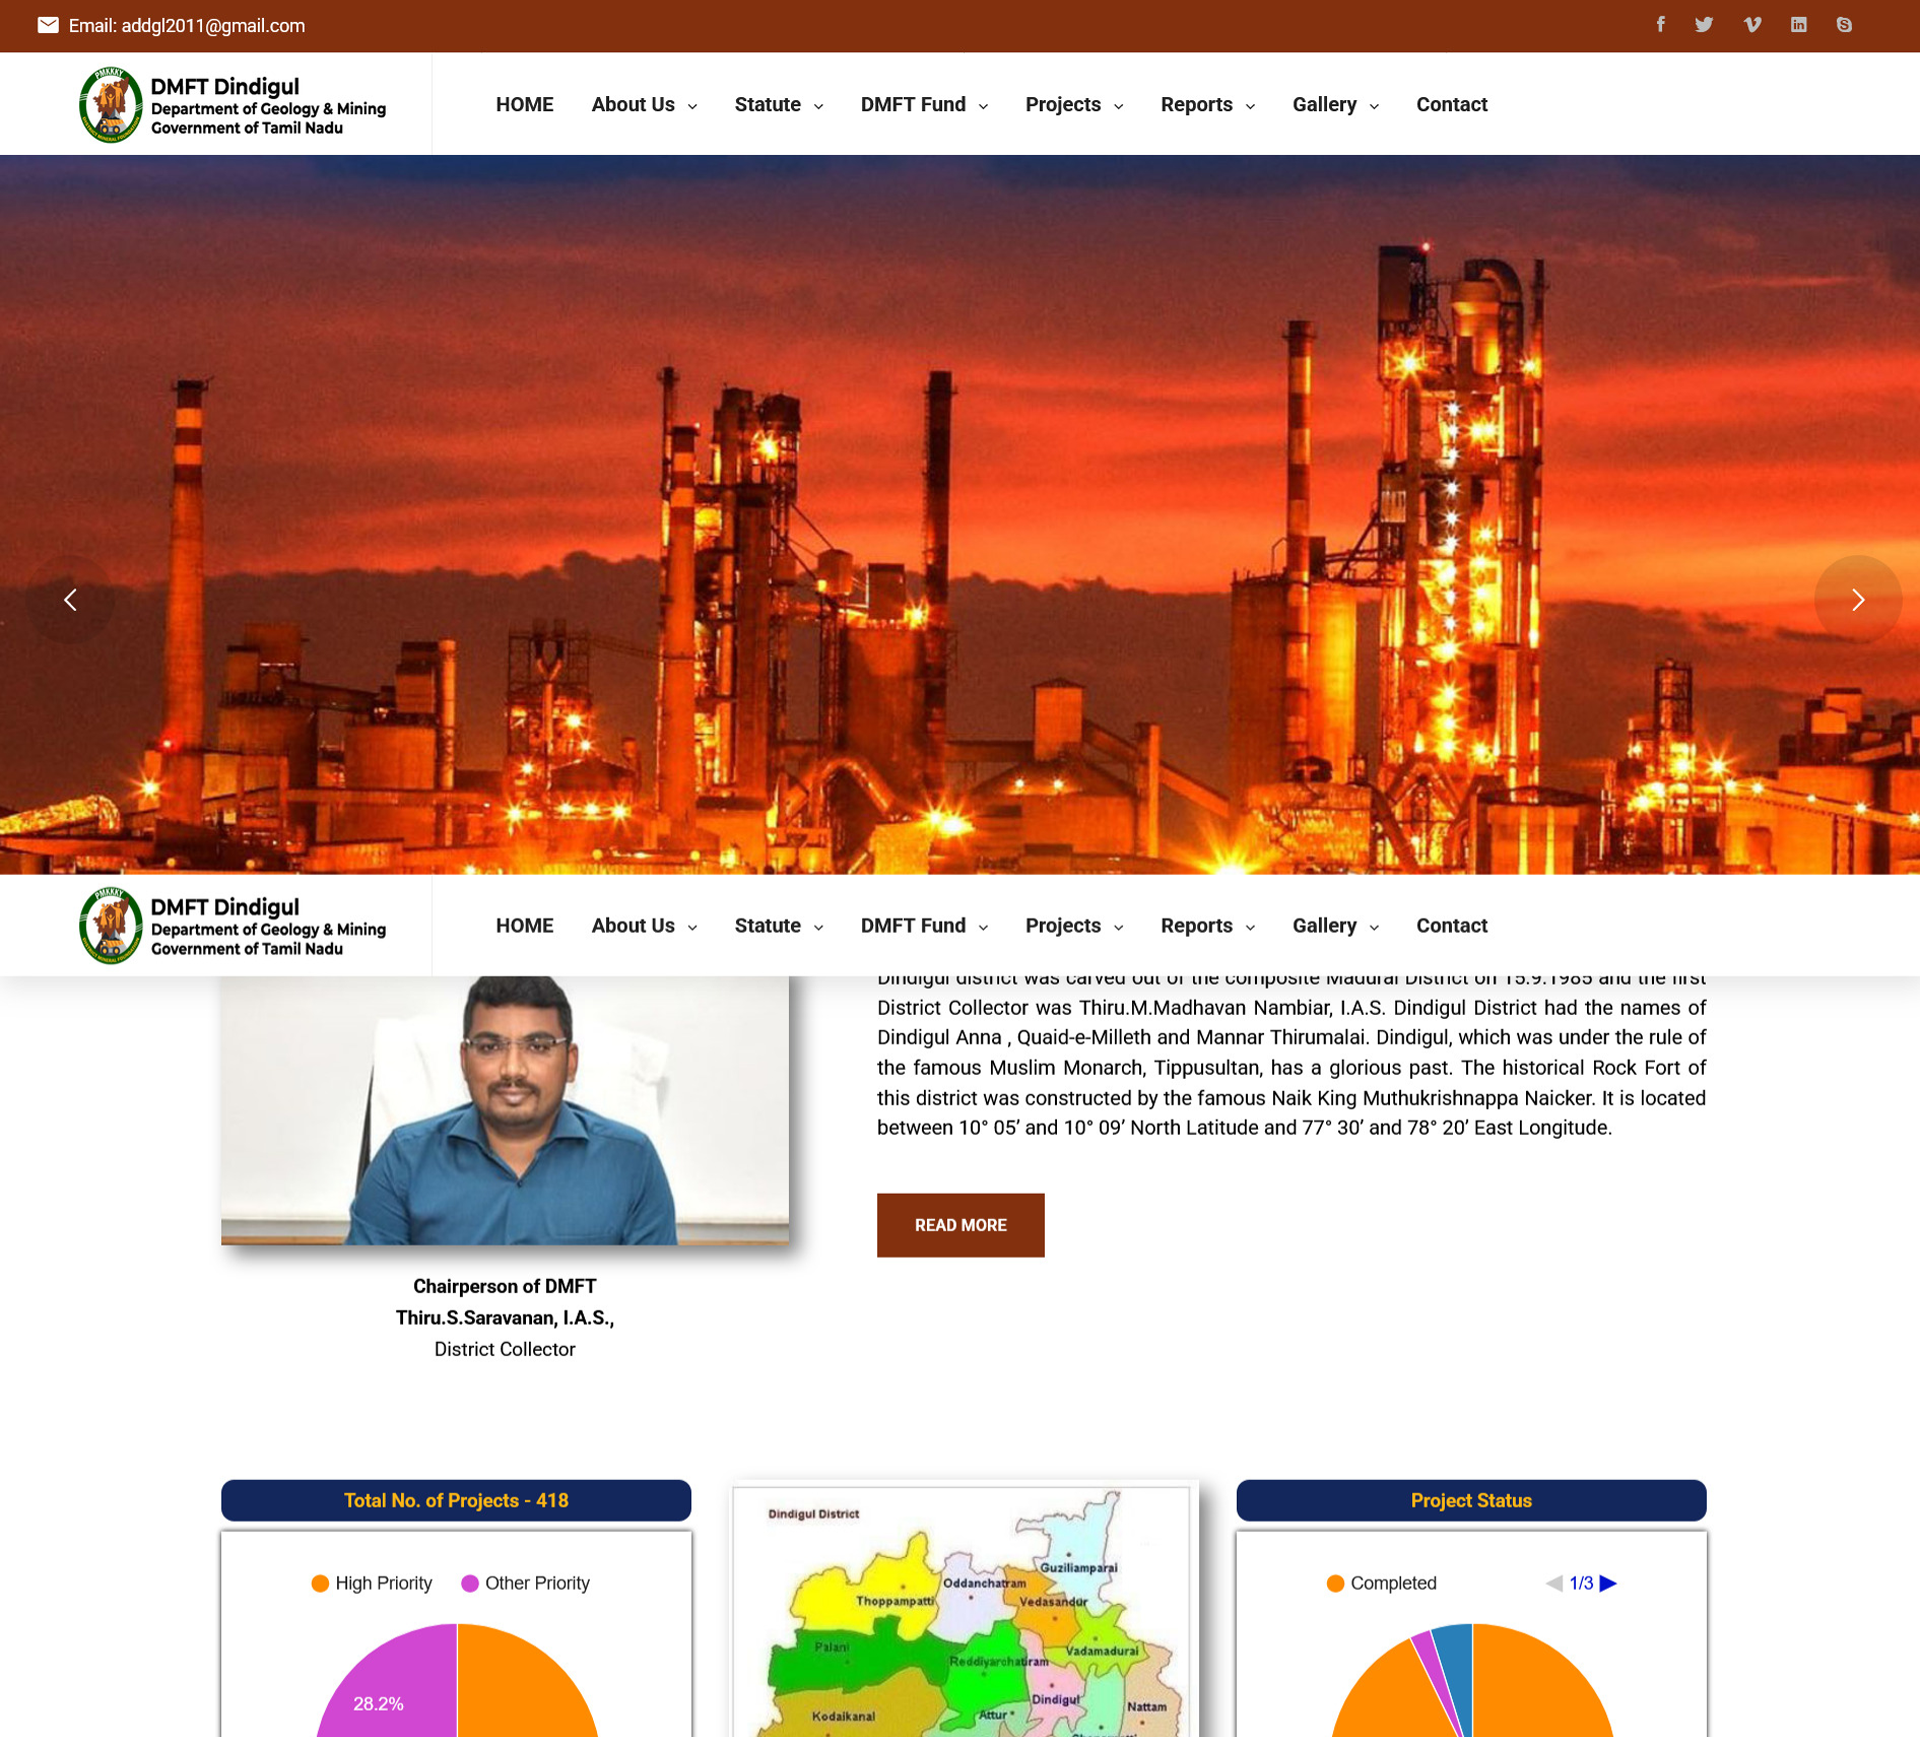
Task: Click the email address addgl2011@gmail.com
Action: [x=213, y=26]
